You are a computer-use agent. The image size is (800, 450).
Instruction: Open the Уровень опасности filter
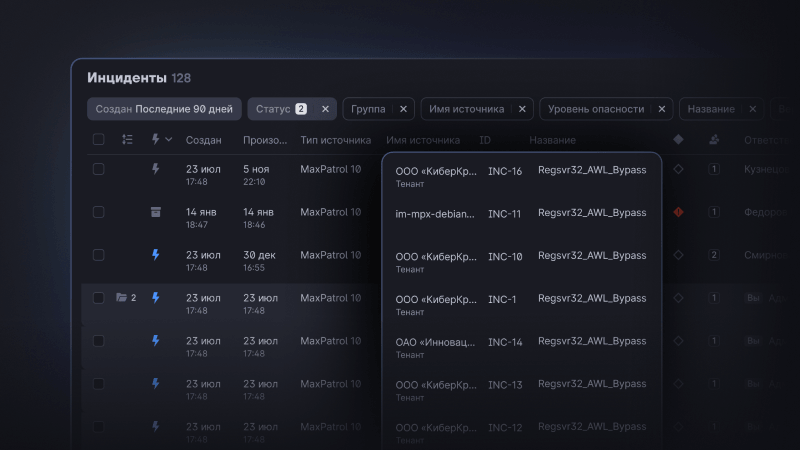click(598, 109)
